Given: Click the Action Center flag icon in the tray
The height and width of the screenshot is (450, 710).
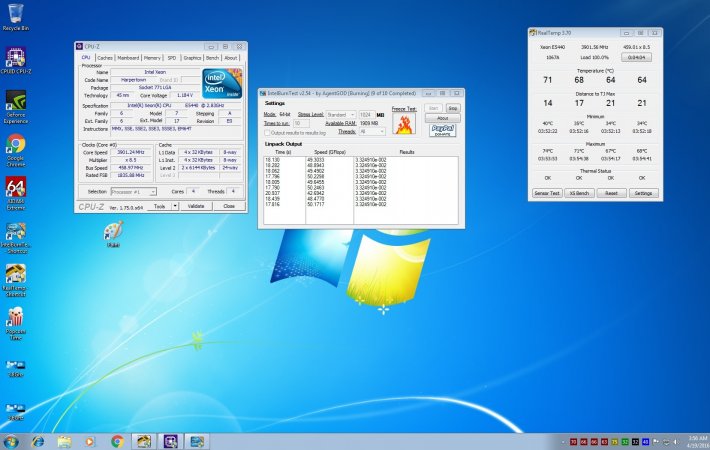Looking at the screenshot, I should [656, 442].
